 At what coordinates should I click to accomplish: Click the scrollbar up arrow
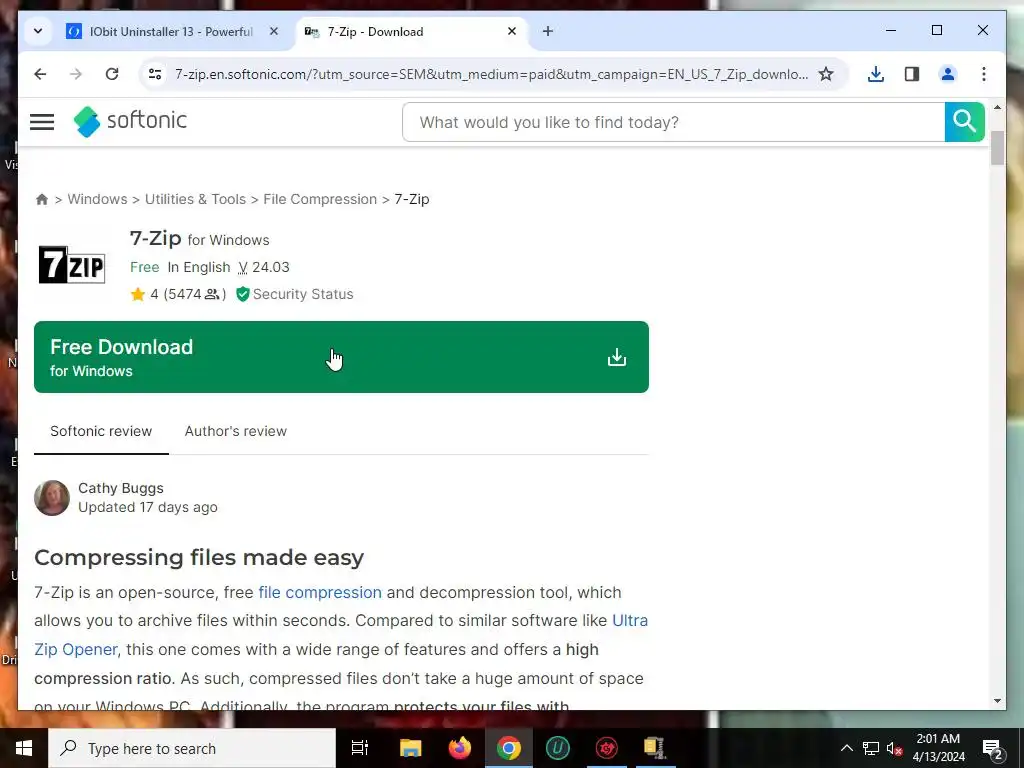997,107
